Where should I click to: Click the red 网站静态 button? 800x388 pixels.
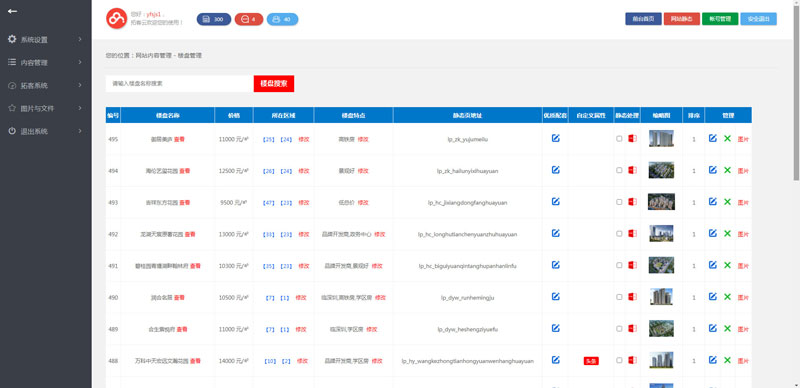click(682, 19)
